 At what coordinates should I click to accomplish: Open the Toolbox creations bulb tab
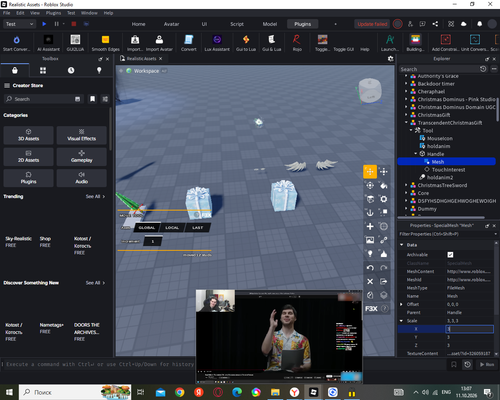point(99,70)
